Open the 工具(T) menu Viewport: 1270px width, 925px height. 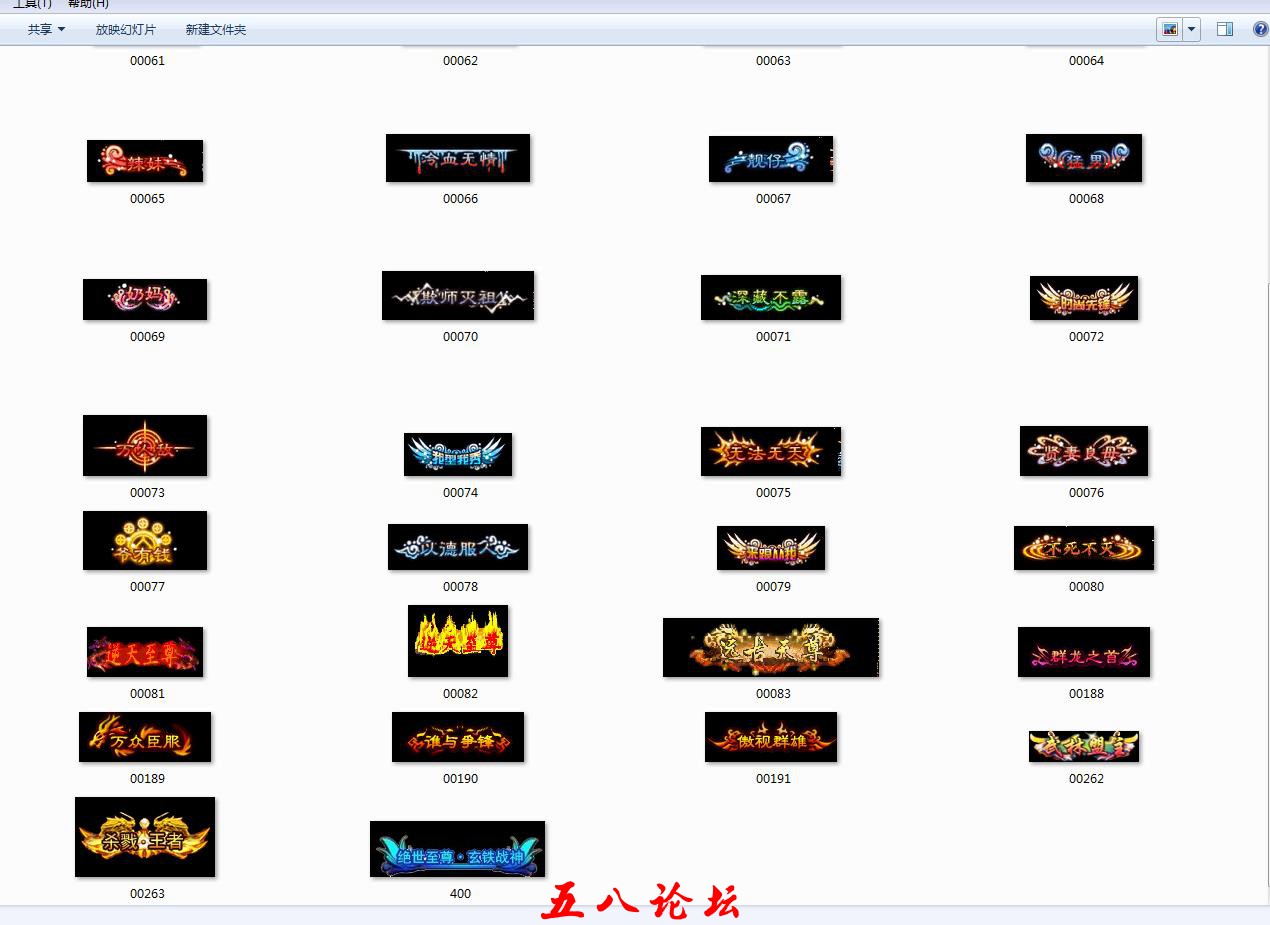[x=30, y=4]
